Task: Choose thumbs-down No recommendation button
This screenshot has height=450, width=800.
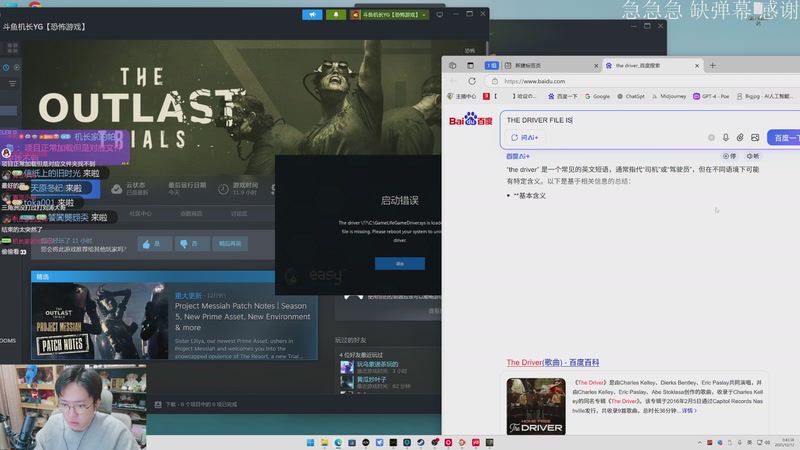Action: click(191, 244)
